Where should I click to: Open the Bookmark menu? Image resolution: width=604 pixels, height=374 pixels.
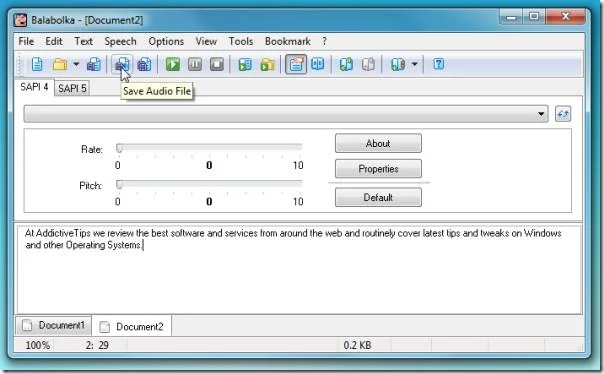[x=288, y=41]
